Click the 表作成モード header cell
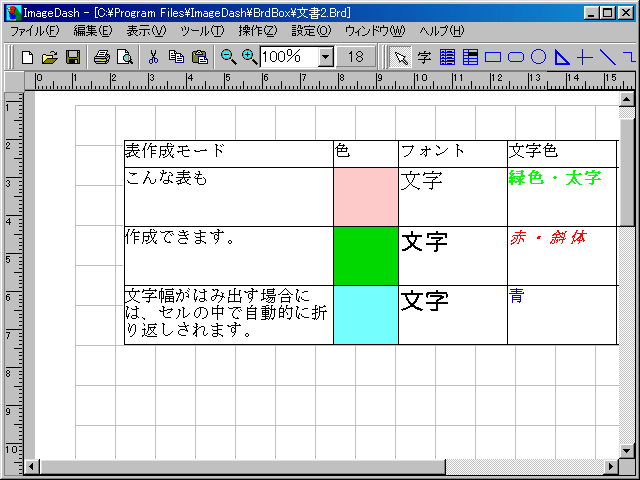Image resolution: width=640 pixels, height=480 pixels. pos(229,154)
